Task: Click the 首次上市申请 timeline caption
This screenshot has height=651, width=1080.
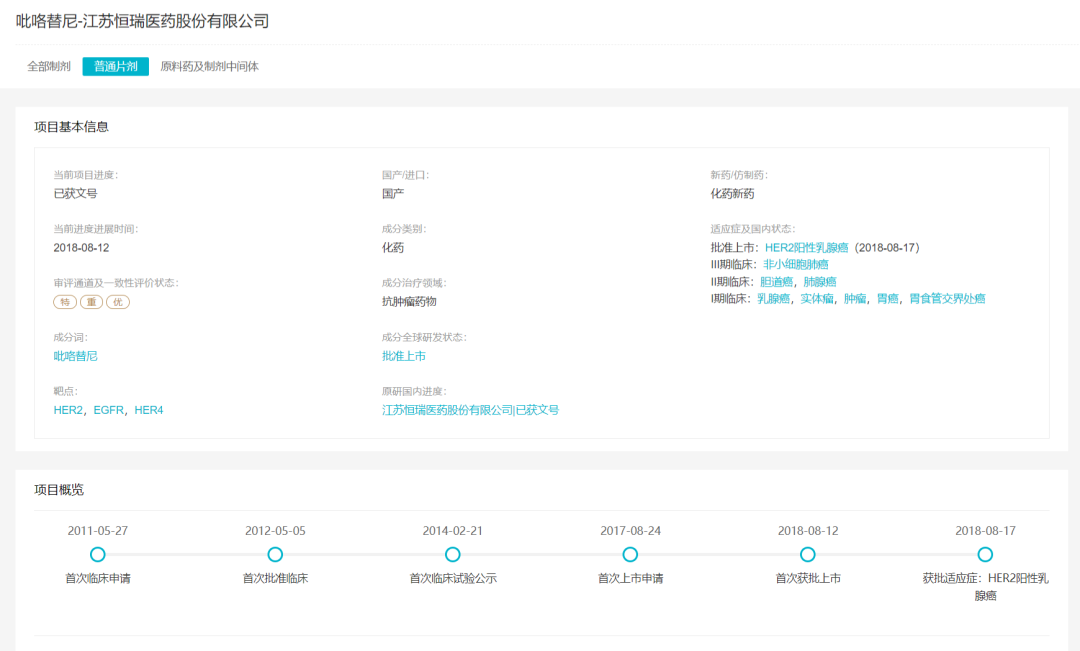Action: [x=630, y=579]
